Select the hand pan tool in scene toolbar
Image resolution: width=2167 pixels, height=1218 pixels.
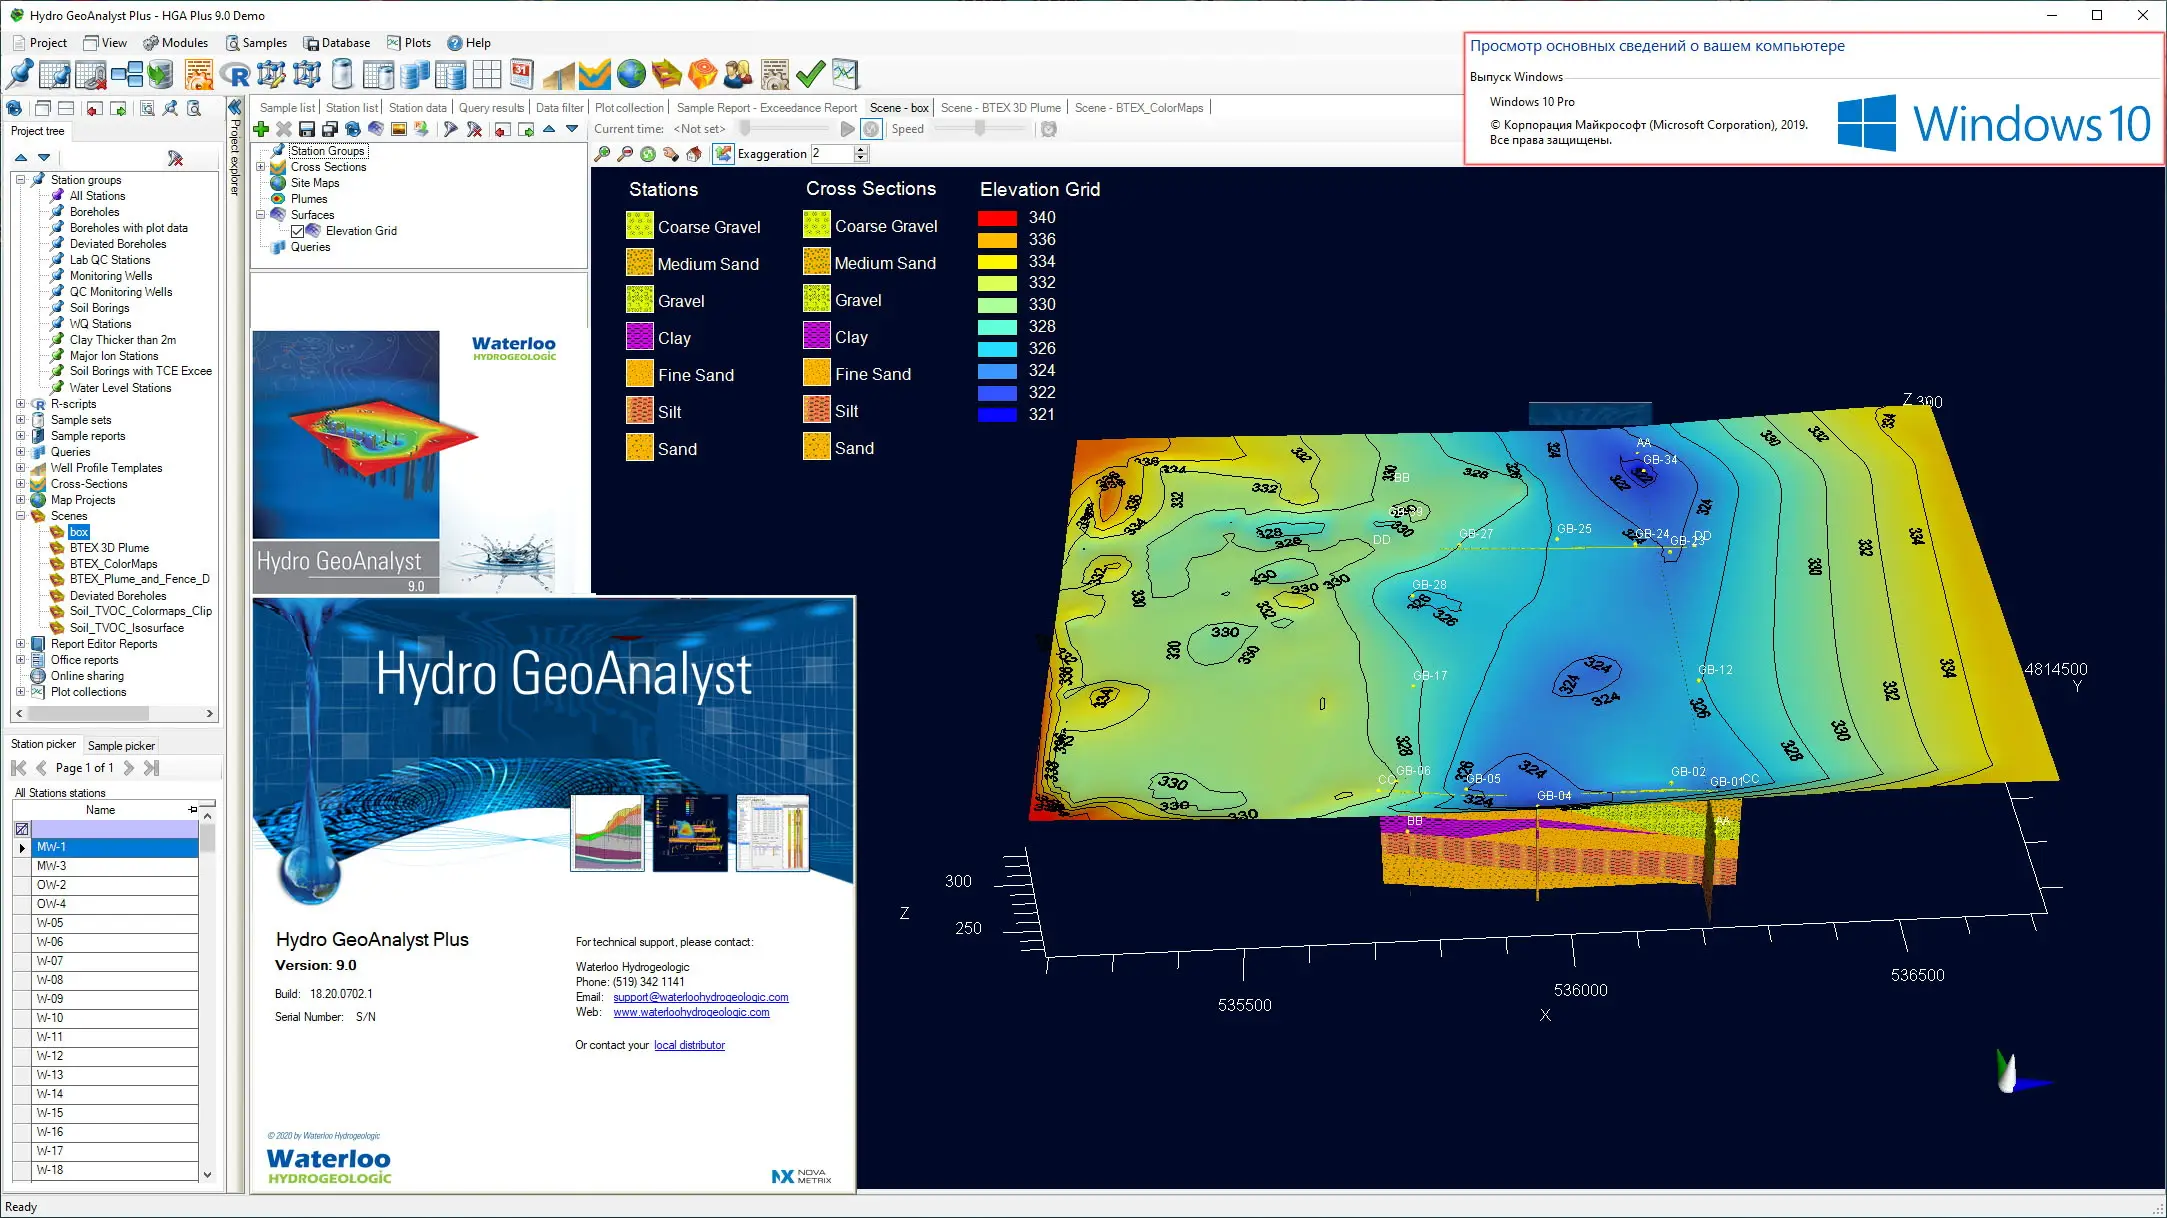click(671, 154)
